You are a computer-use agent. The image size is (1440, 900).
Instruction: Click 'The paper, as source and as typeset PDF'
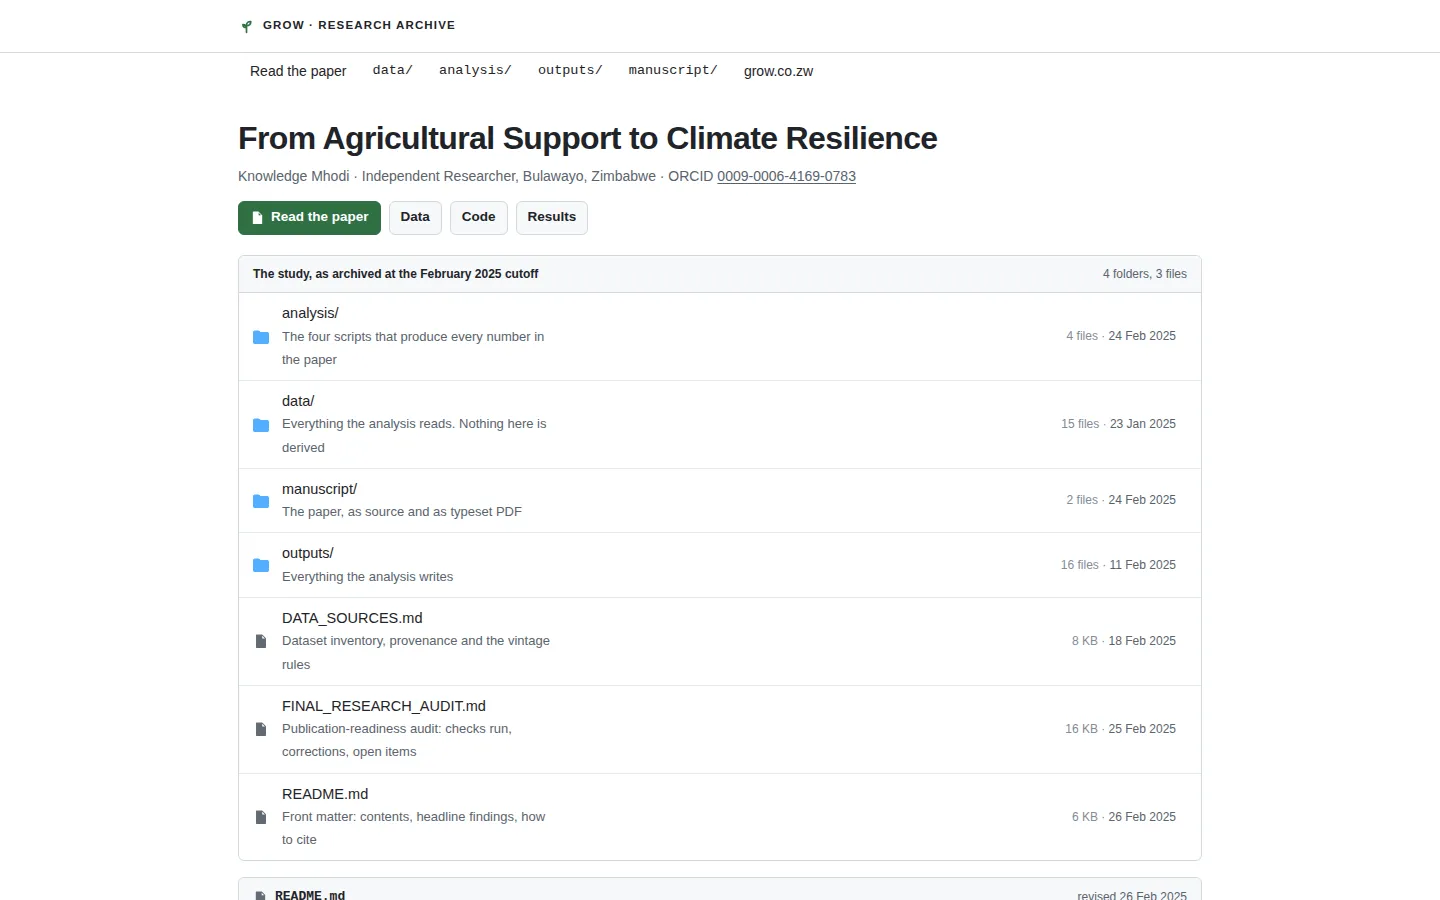click(402, 512)
